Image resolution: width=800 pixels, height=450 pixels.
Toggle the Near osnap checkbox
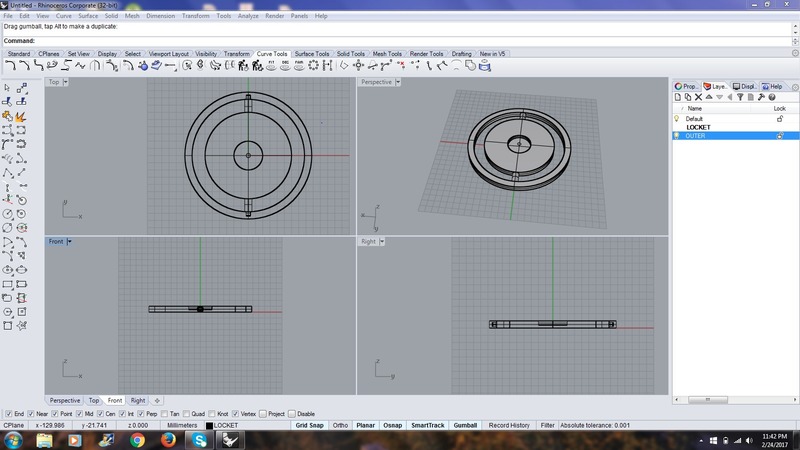coord(31,414)
